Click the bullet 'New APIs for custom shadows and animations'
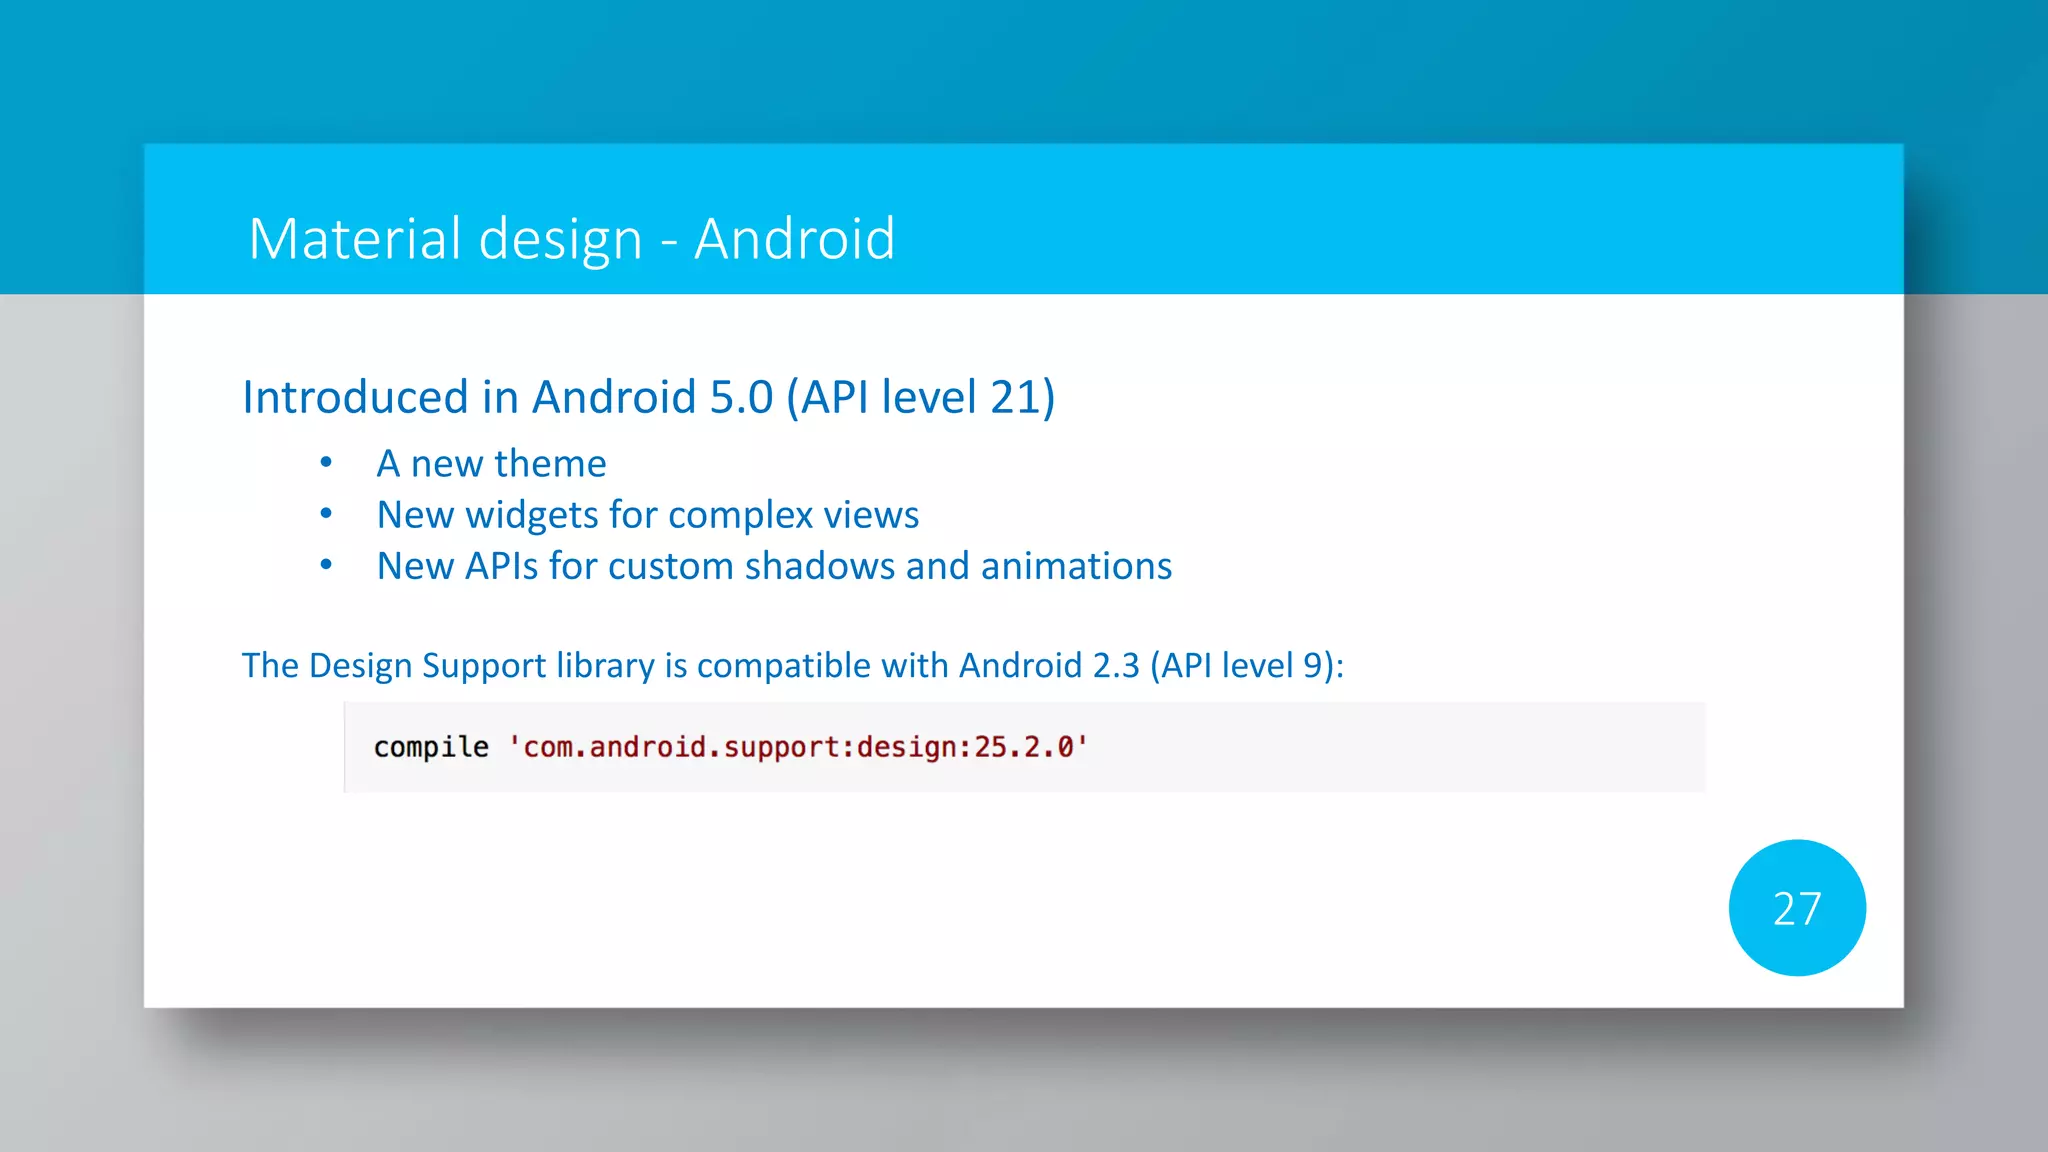2048x1152 pixels. tap(774, 566)
